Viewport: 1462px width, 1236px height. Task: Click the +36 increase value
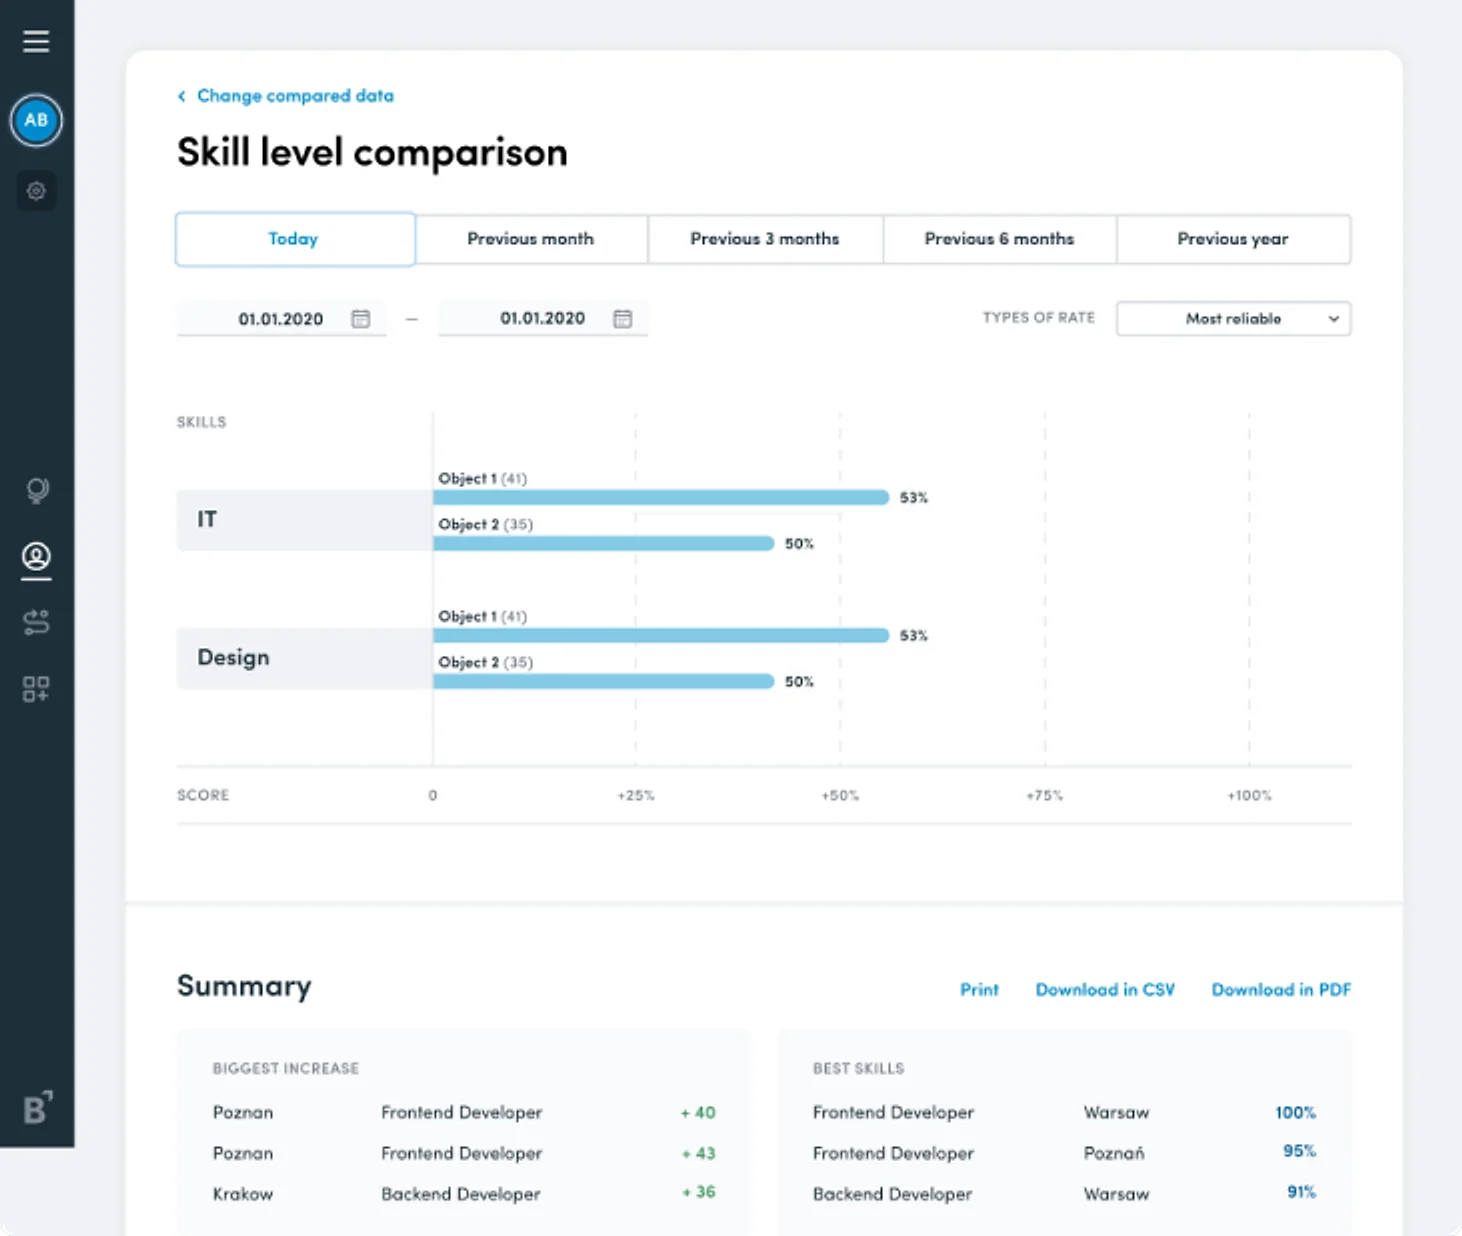[x=698, y=1192]
